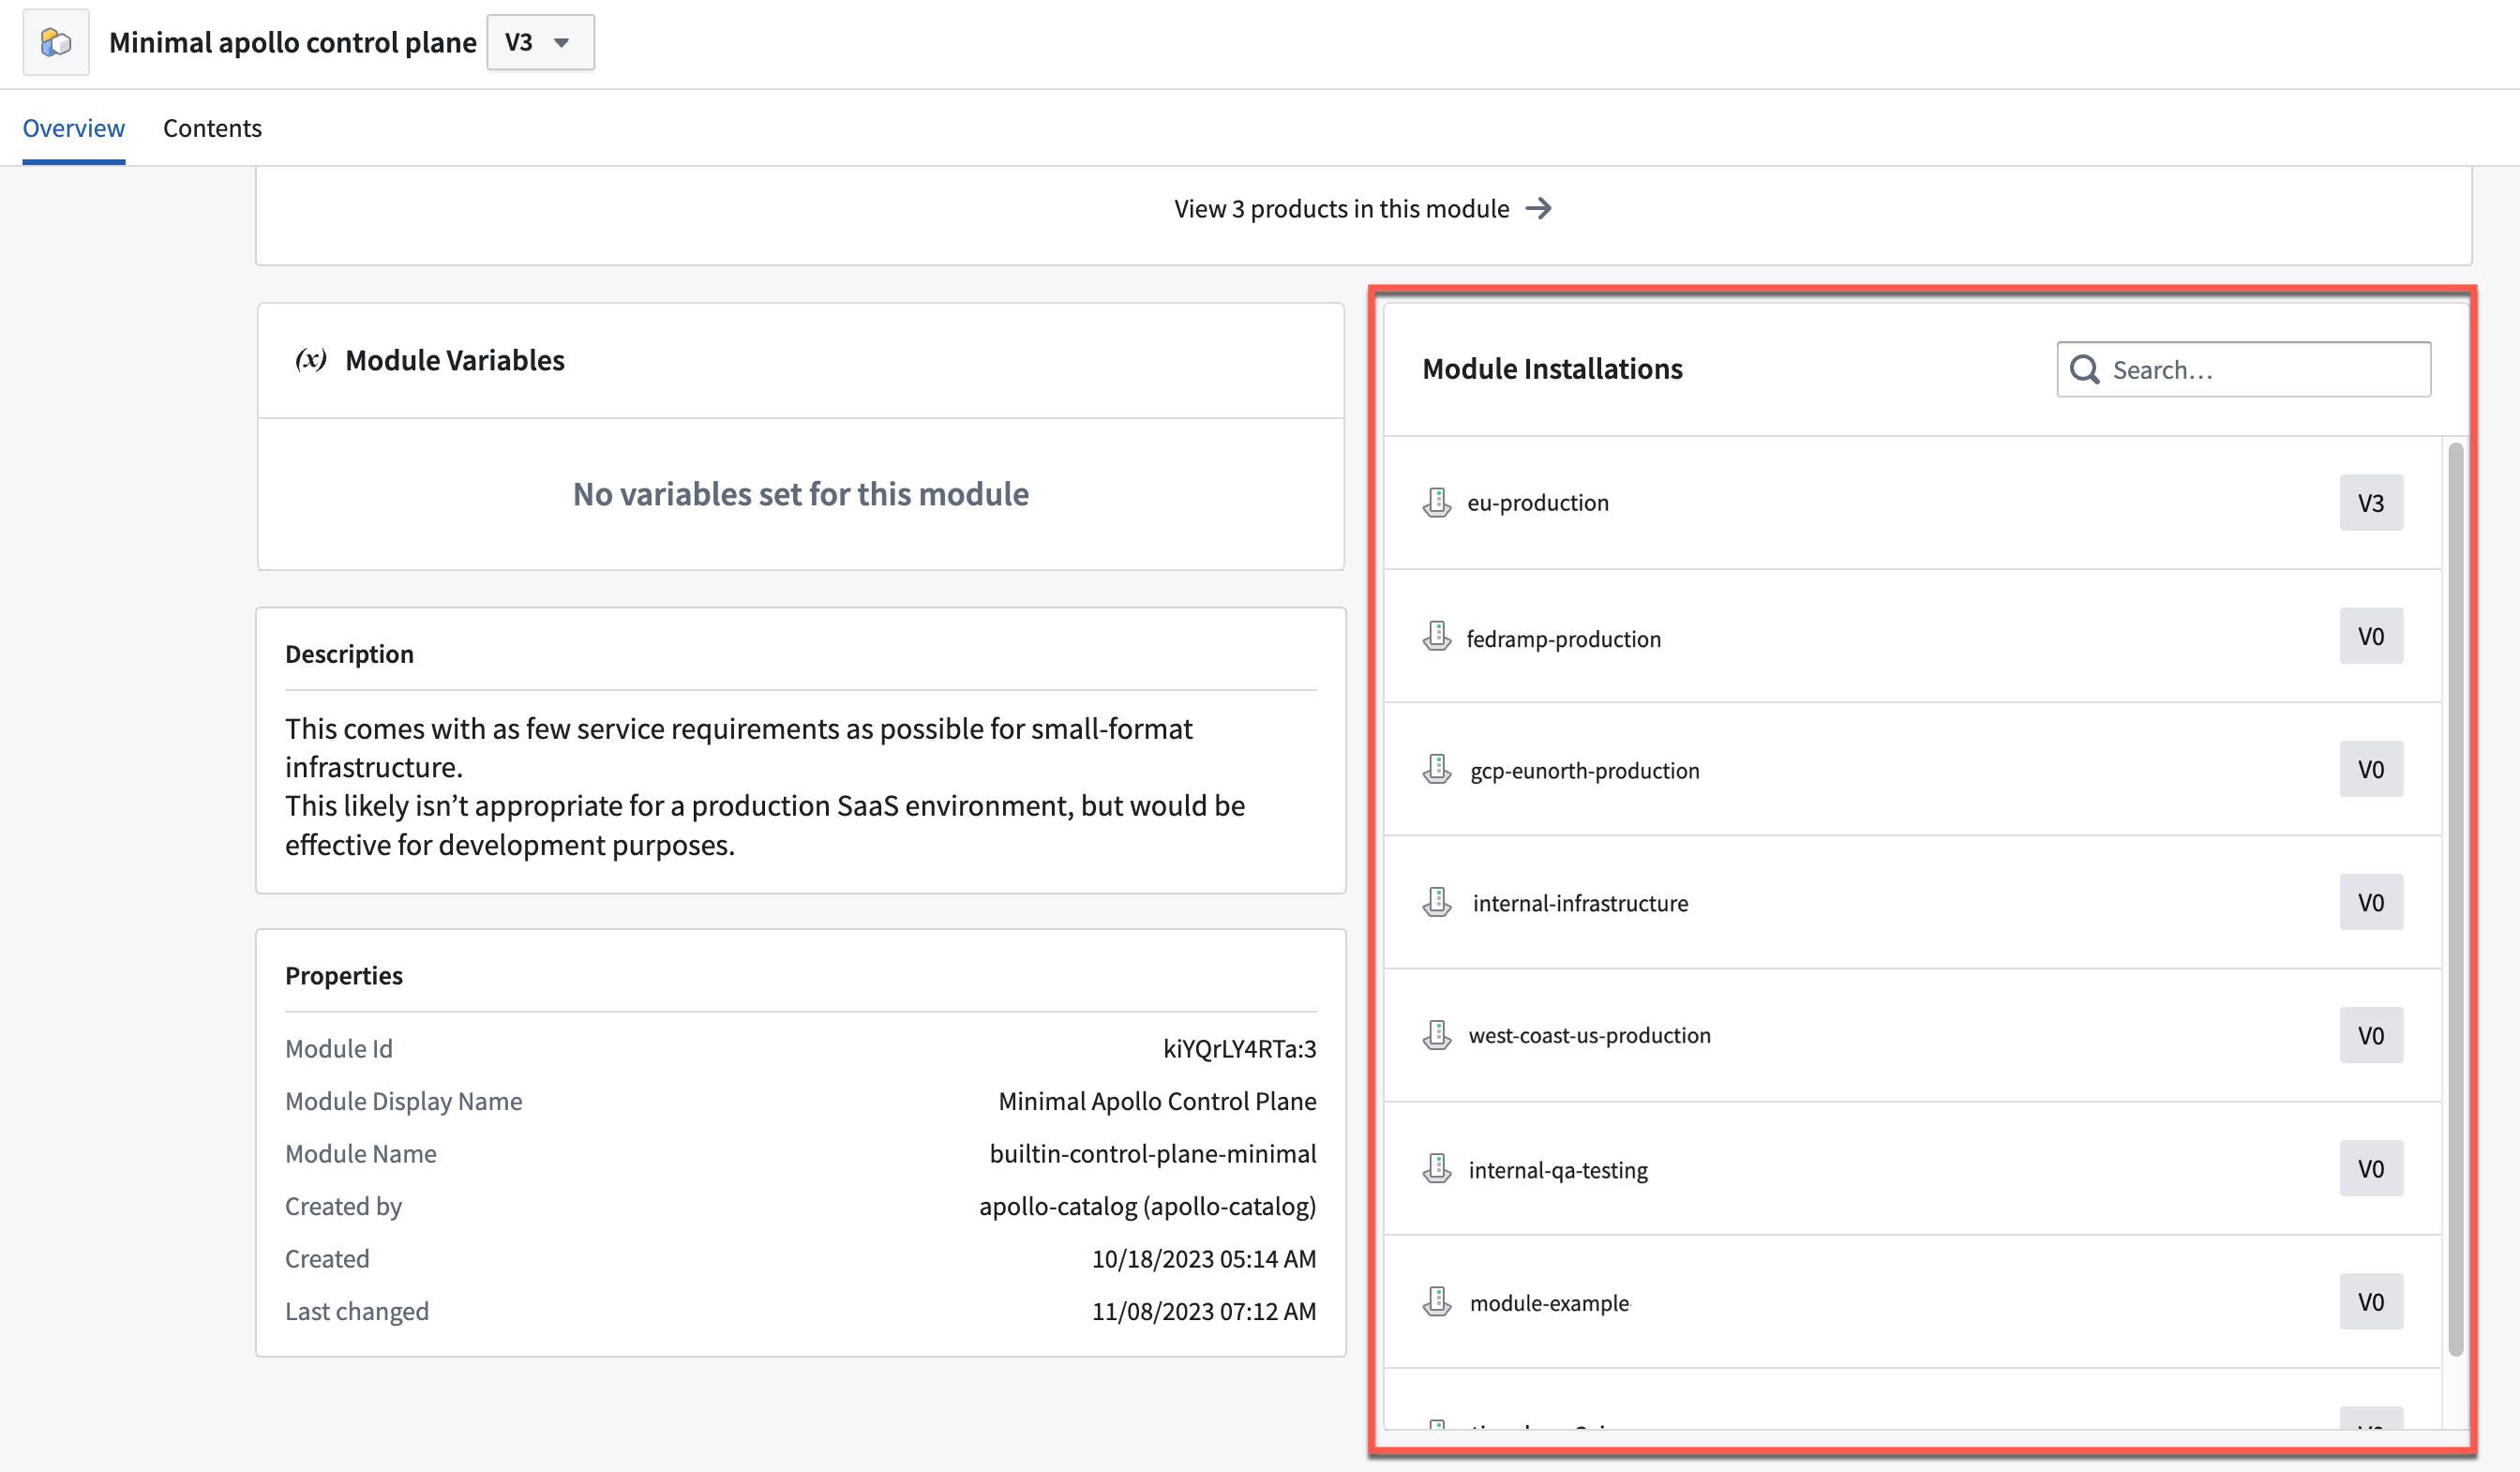Open the fedramp-production installation
Screen dimensions: 2520x1472
point(1912,636)
